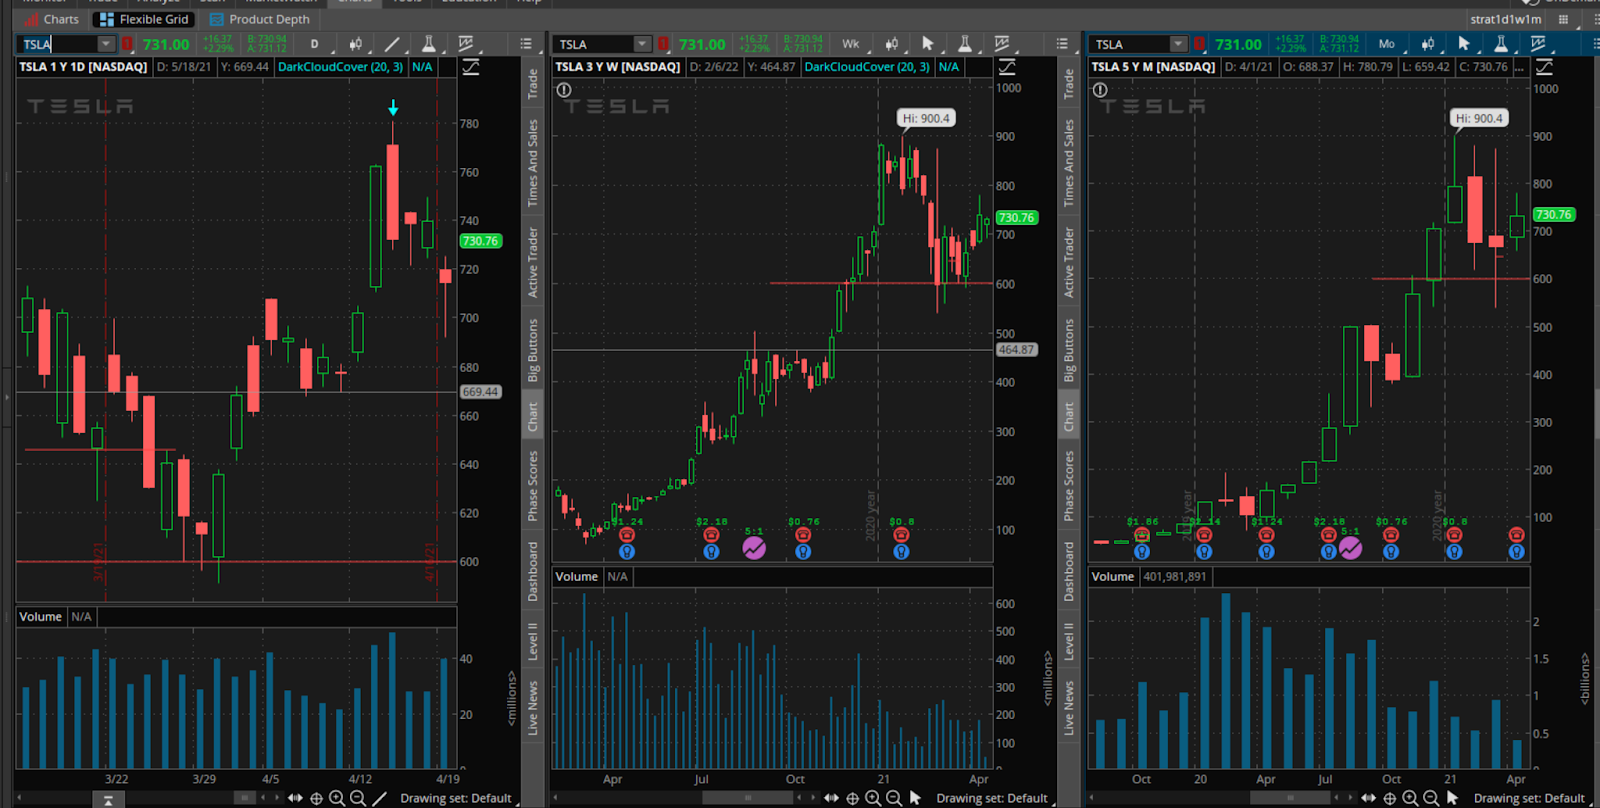
Task: Open chart style in left TSLA daily chart
Action: pyautogui.click(x=356, y=44)
